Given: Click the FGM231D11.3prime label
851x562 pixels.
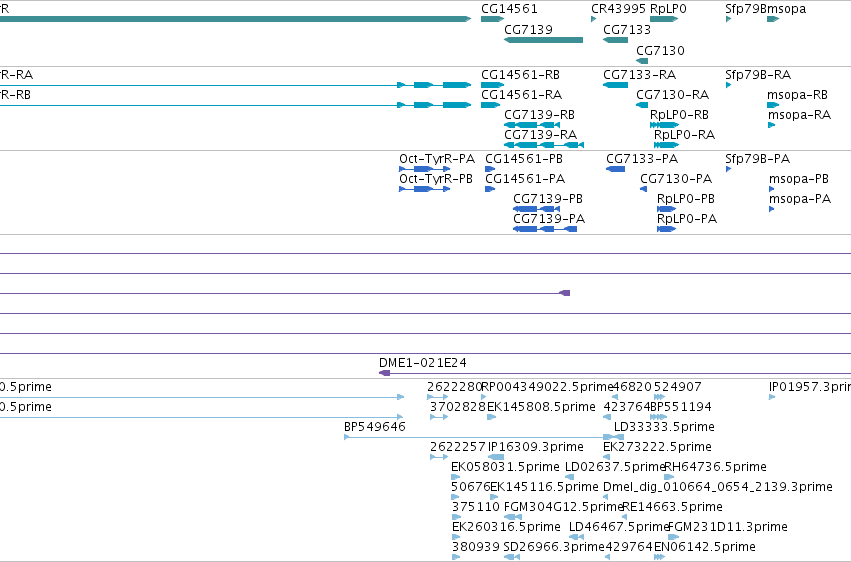Looking at the screenshot, I should (x=727, y=527).
